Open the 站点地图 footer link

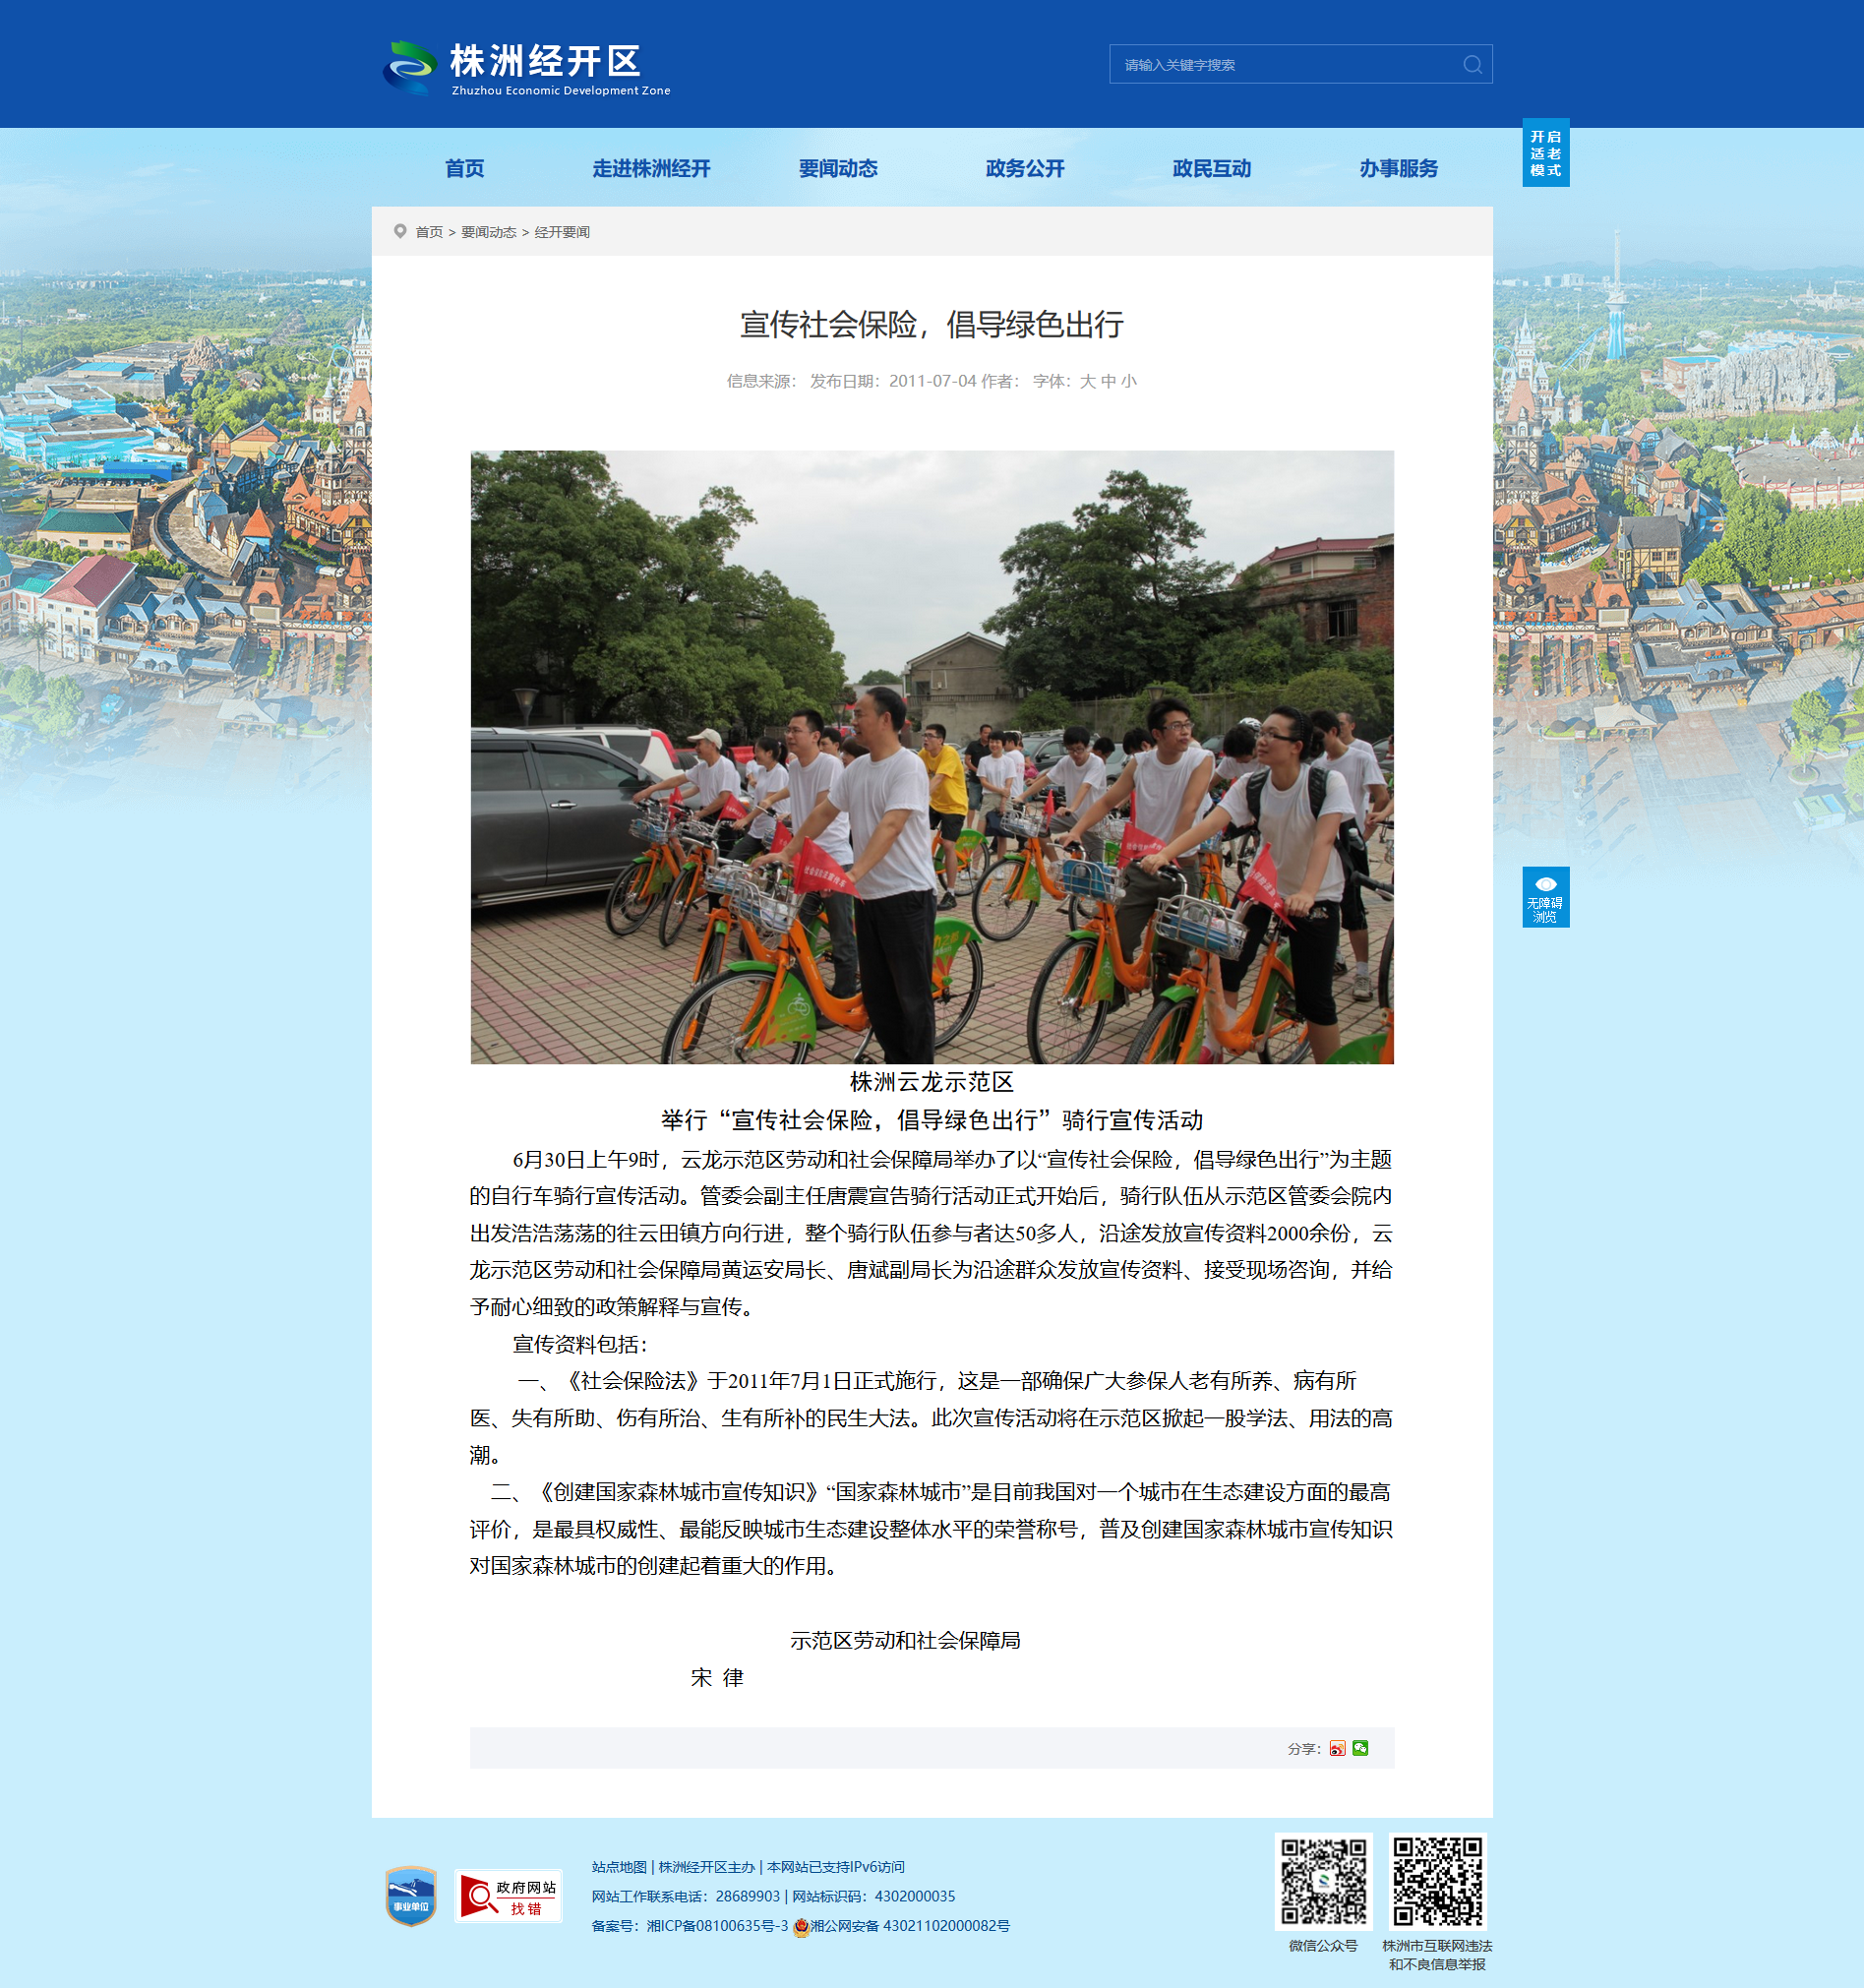619,1867
